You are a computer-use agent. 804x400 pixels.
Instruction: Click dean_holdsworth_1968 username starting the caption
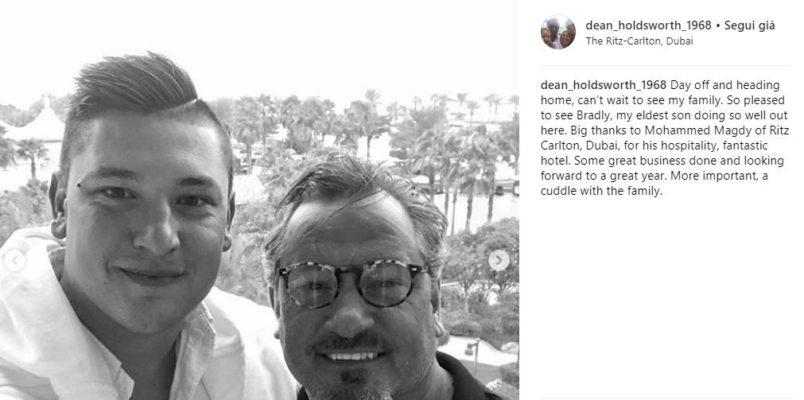click(603, 85)
